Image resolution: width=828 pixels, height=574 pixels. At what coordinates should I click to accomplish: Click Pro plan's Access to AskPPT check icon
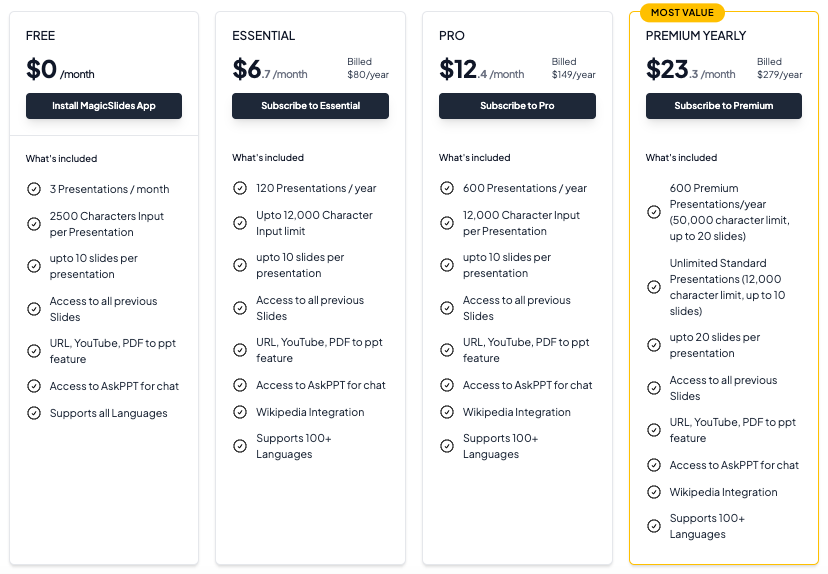(447, 385)
